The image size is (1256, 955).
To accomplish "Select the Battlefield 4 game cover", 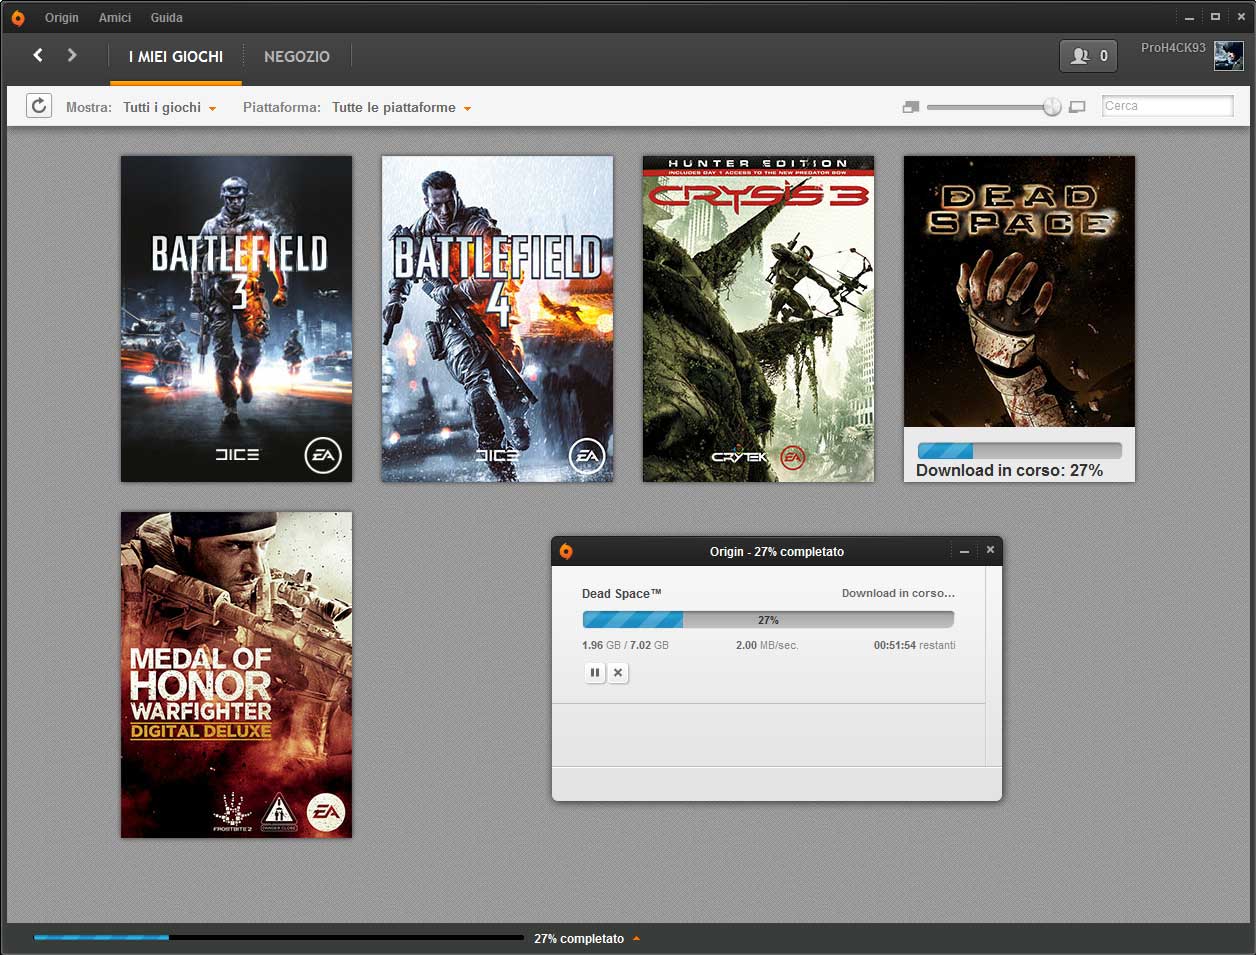I will 497,319.
